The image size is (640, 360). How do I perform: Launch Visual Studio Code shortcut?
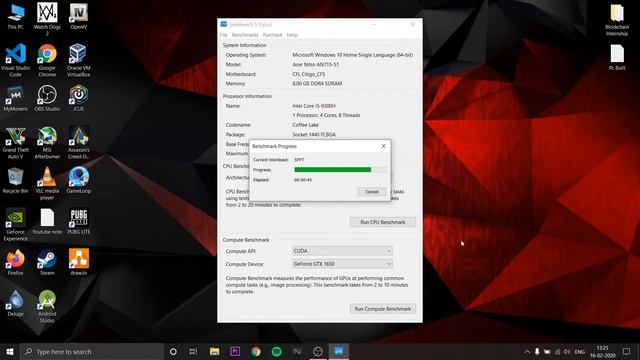[x=16, y=60]
